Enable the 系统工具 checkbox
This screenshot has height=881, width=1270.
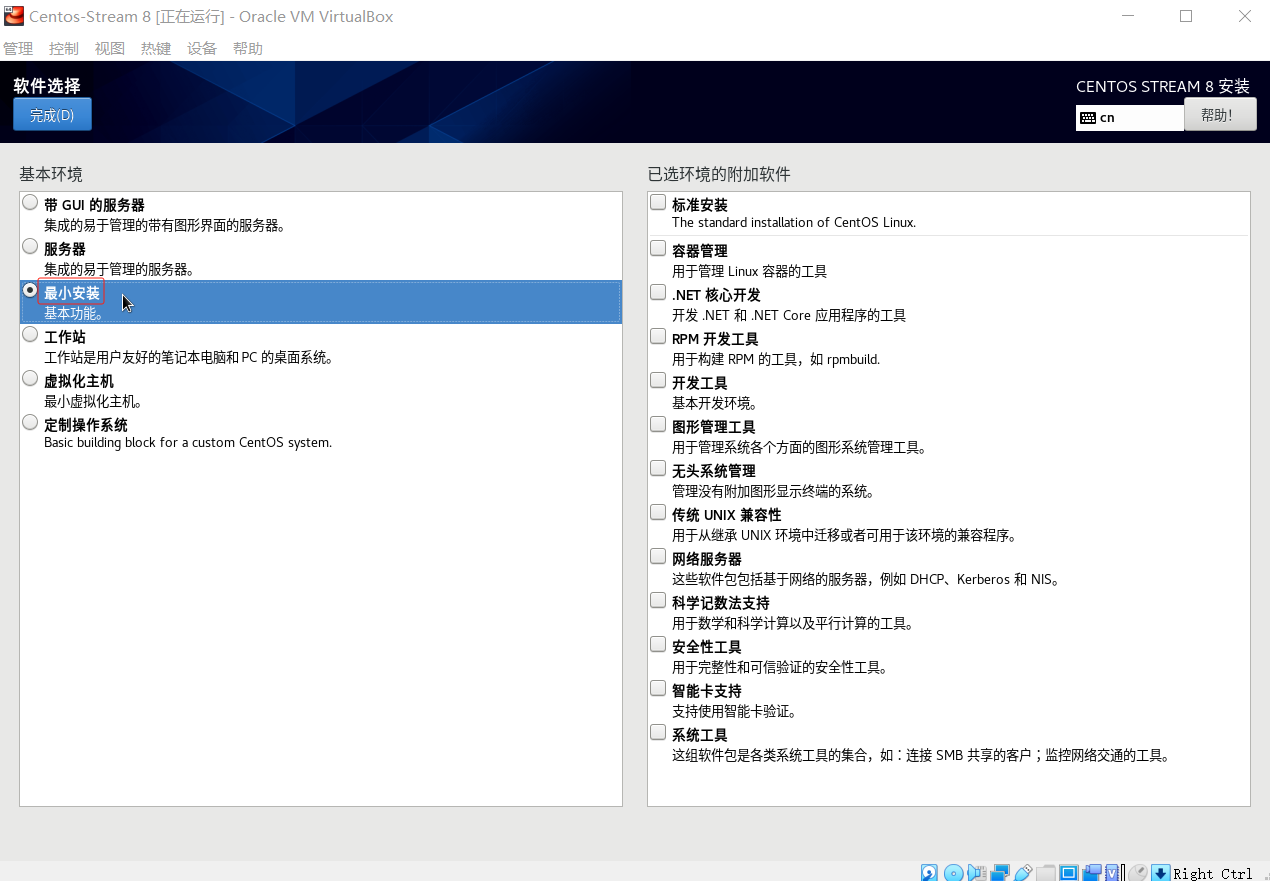(x=658, y=732)
